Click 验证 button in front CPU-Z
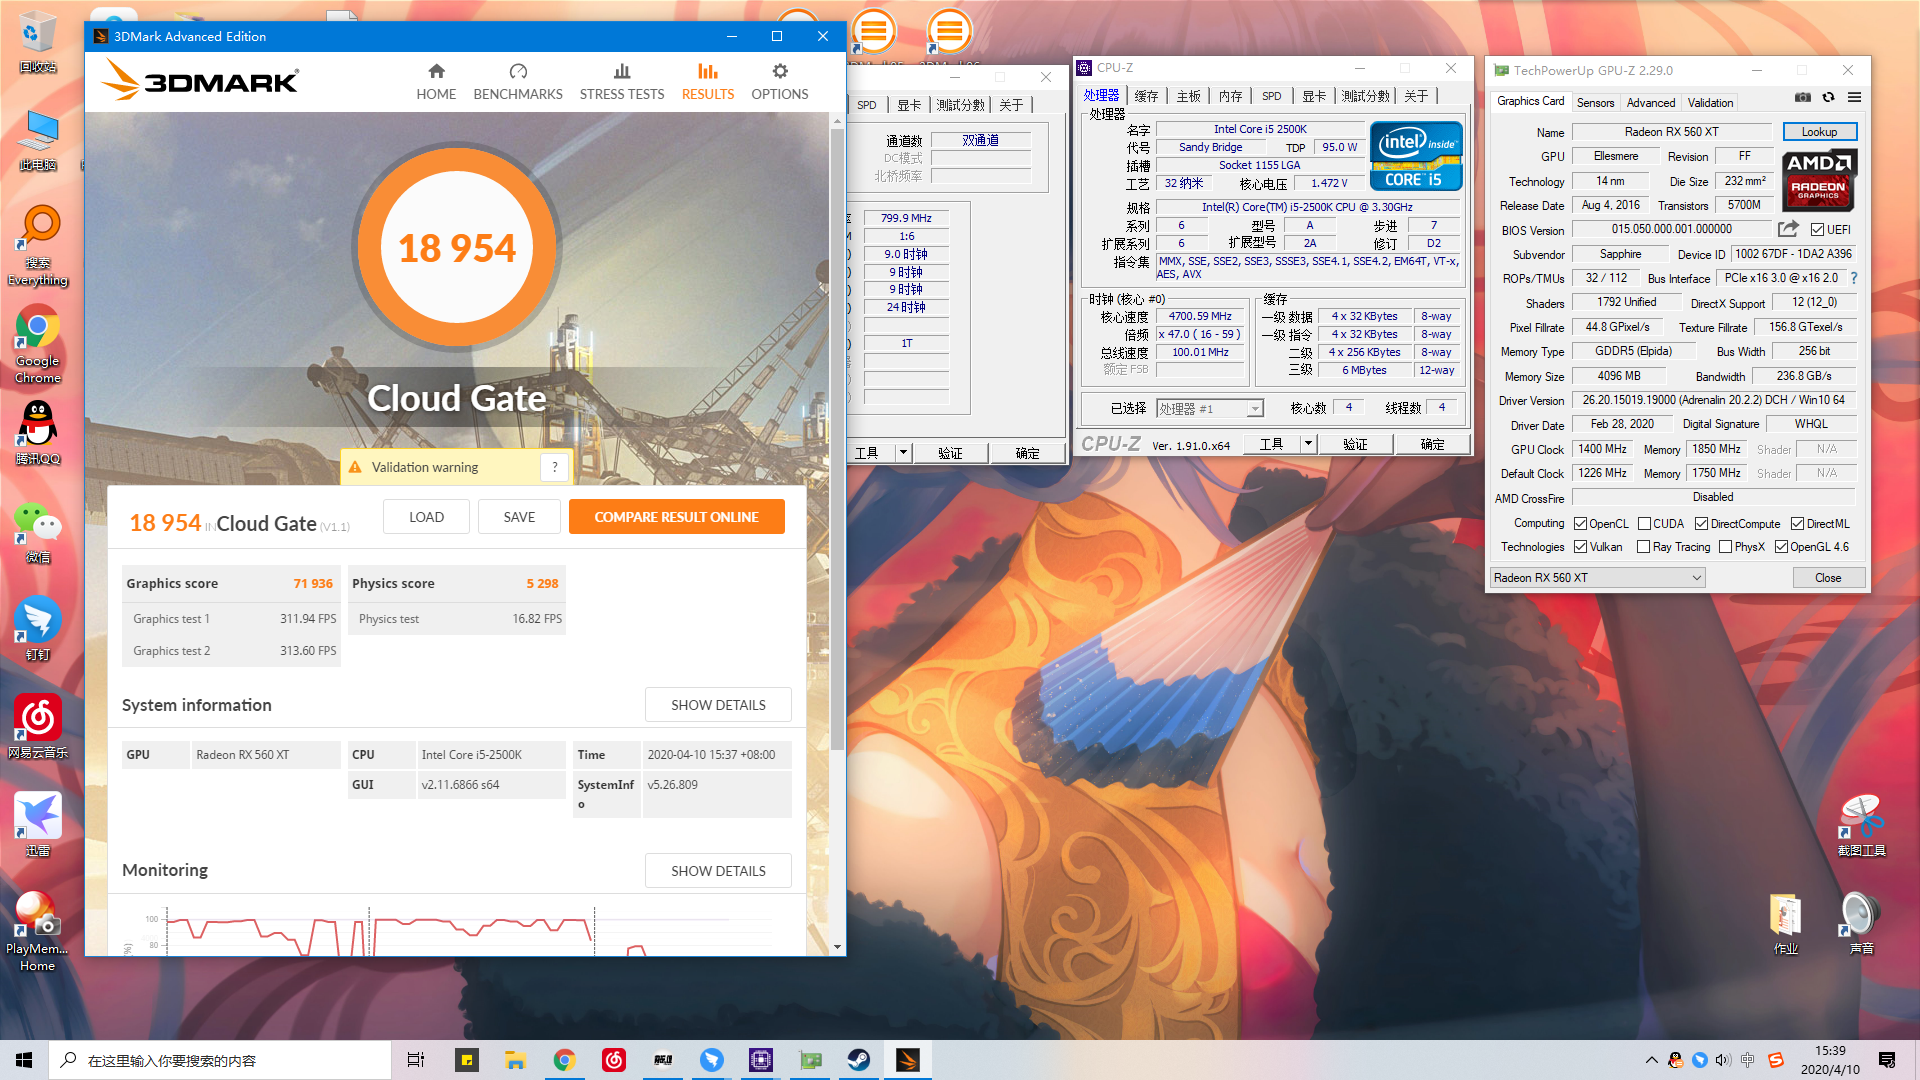The image size is (1920, 1080). (1355, 444)
